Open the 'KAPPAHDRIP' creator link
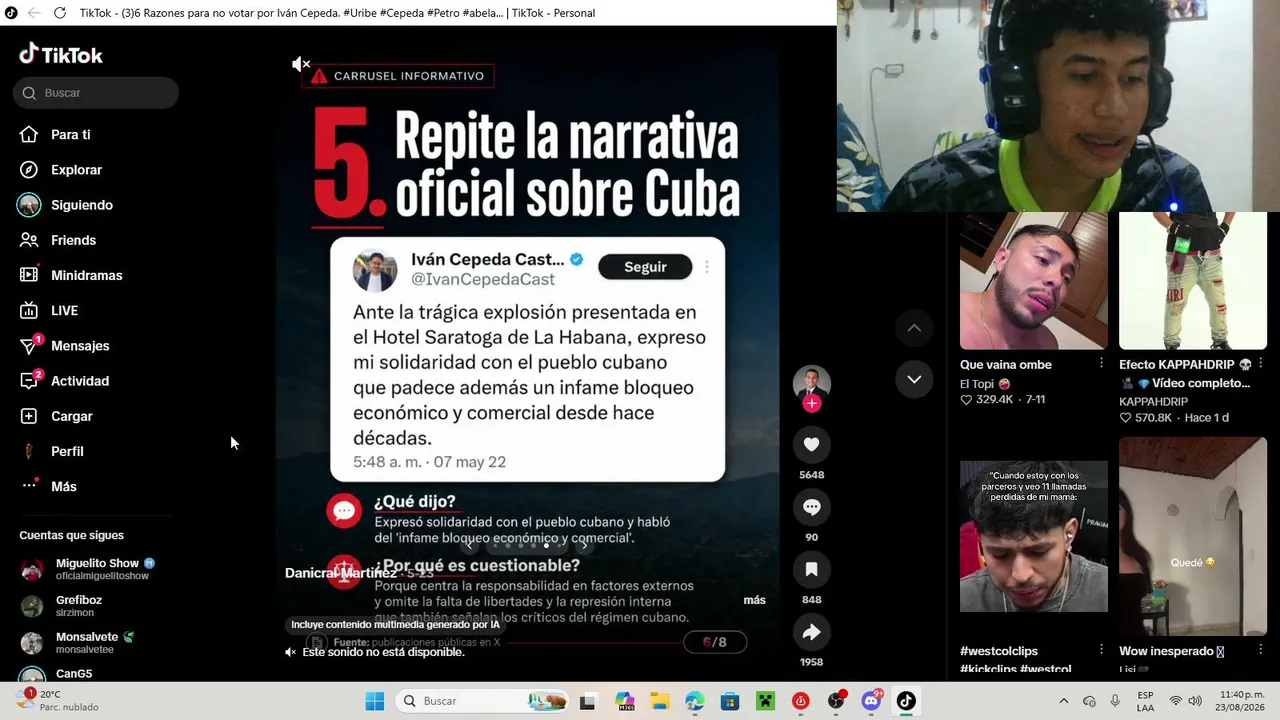 pyautogui.click(x=1153, y=401)
